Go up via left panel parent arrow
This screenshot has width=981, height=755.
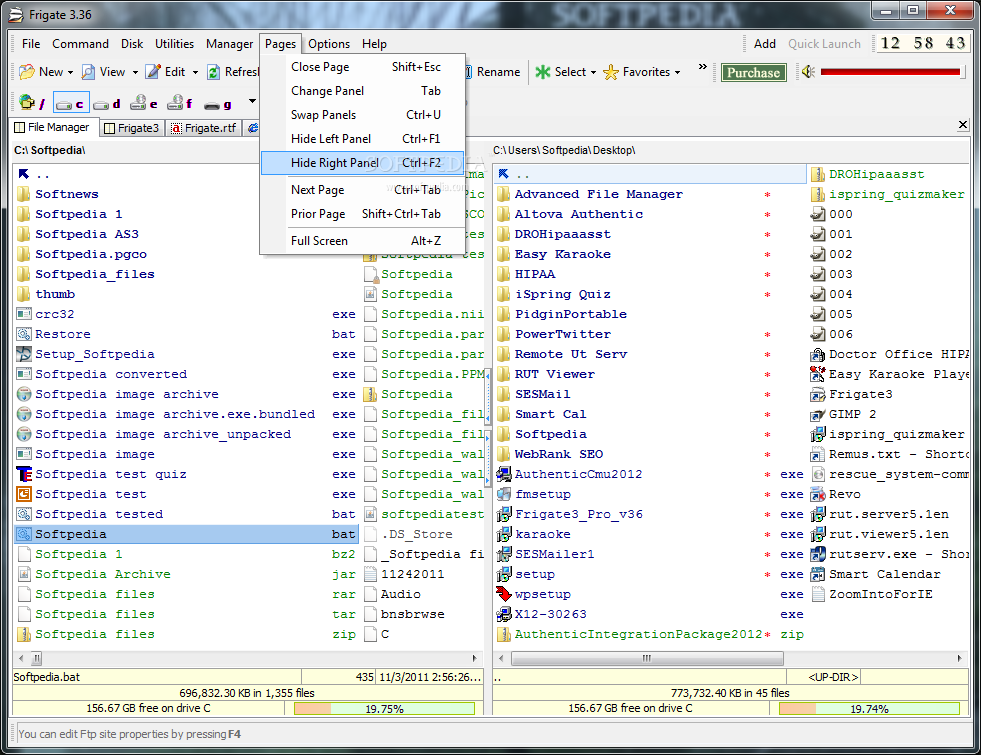24,174
